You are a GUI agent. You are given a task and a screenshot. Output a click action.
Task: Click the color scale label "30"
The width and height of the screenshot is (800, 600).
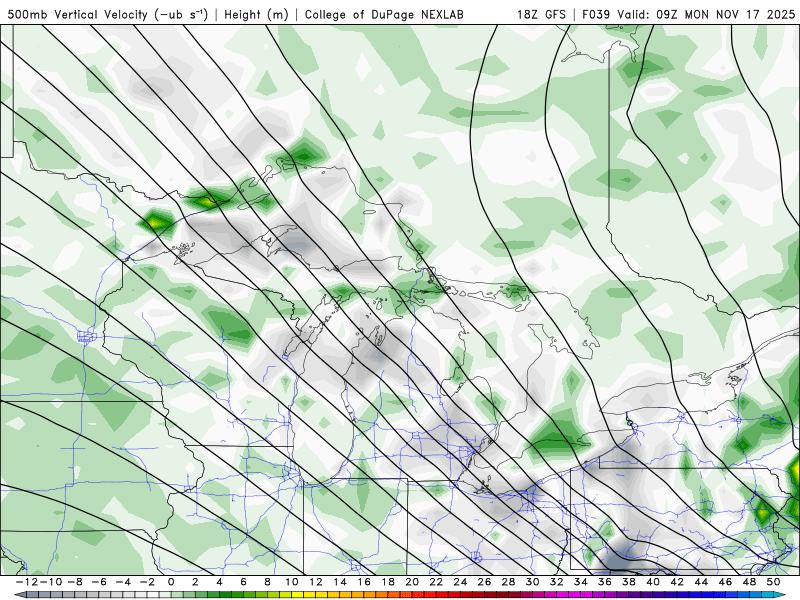[533, 582]
